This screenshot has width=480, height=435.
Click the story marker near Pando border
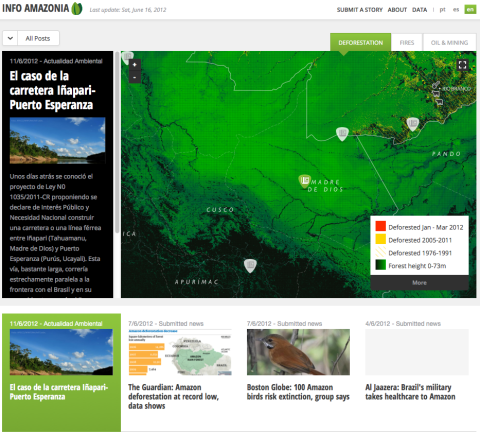(413, 124)
